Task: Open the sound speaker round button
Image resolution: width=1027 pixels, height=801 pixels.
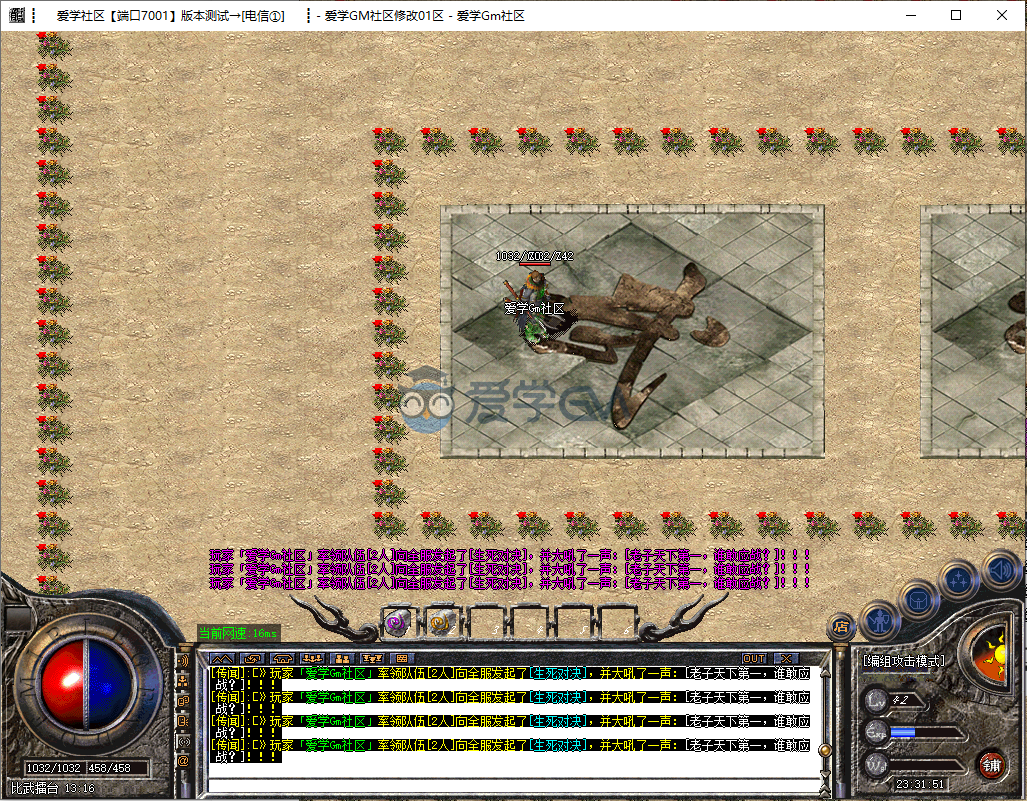Action: [1002, 570]
